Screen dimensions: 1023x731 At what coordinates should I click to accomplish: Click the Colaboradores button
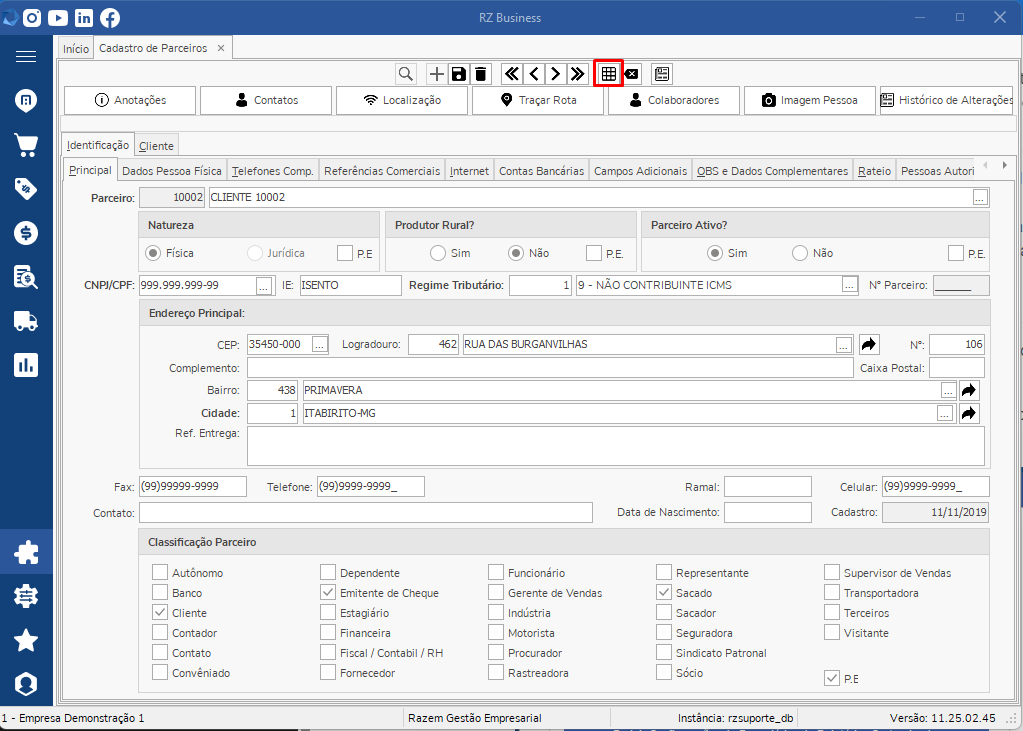(x=674, y=101)
